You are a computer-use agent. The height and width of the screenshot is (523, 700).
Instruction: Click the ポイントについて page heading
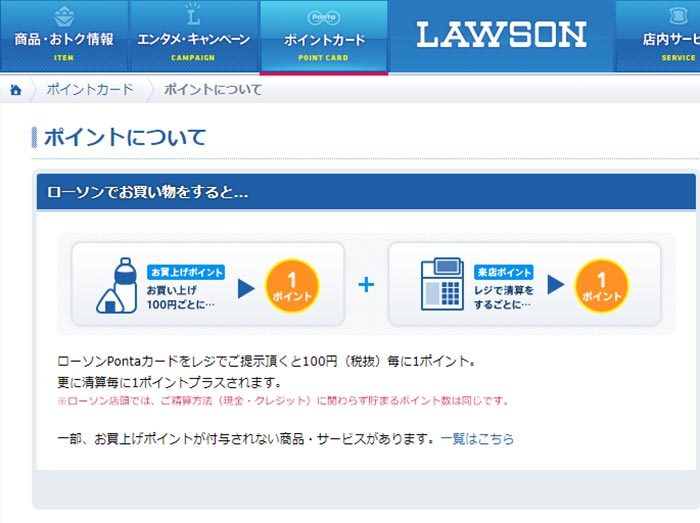click(125, 137)
